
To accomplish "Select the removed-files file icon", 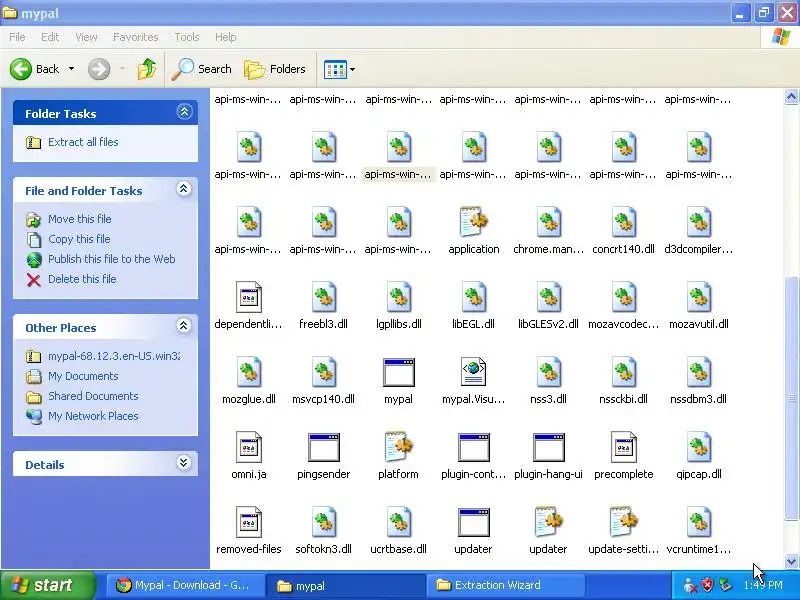I will click(x=248, y=522).
